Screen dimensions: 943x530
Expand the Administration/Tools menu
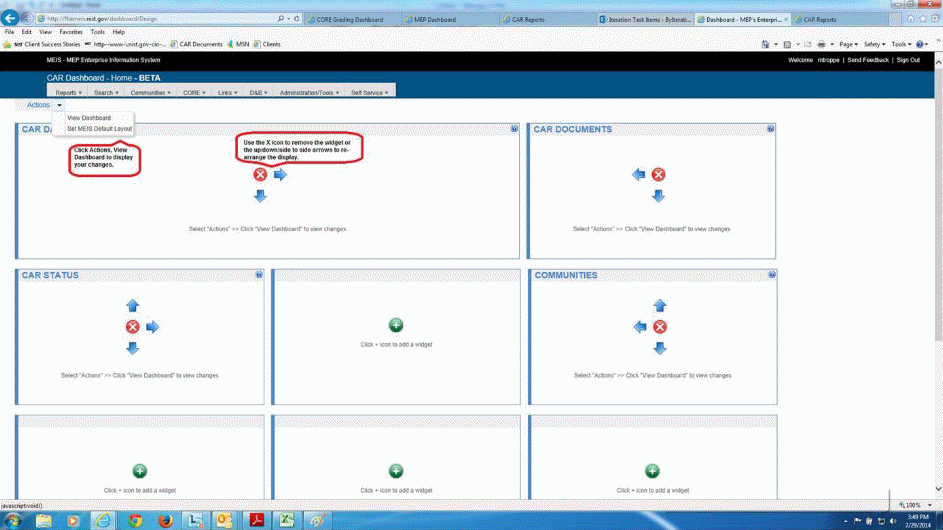coord(309,93)
